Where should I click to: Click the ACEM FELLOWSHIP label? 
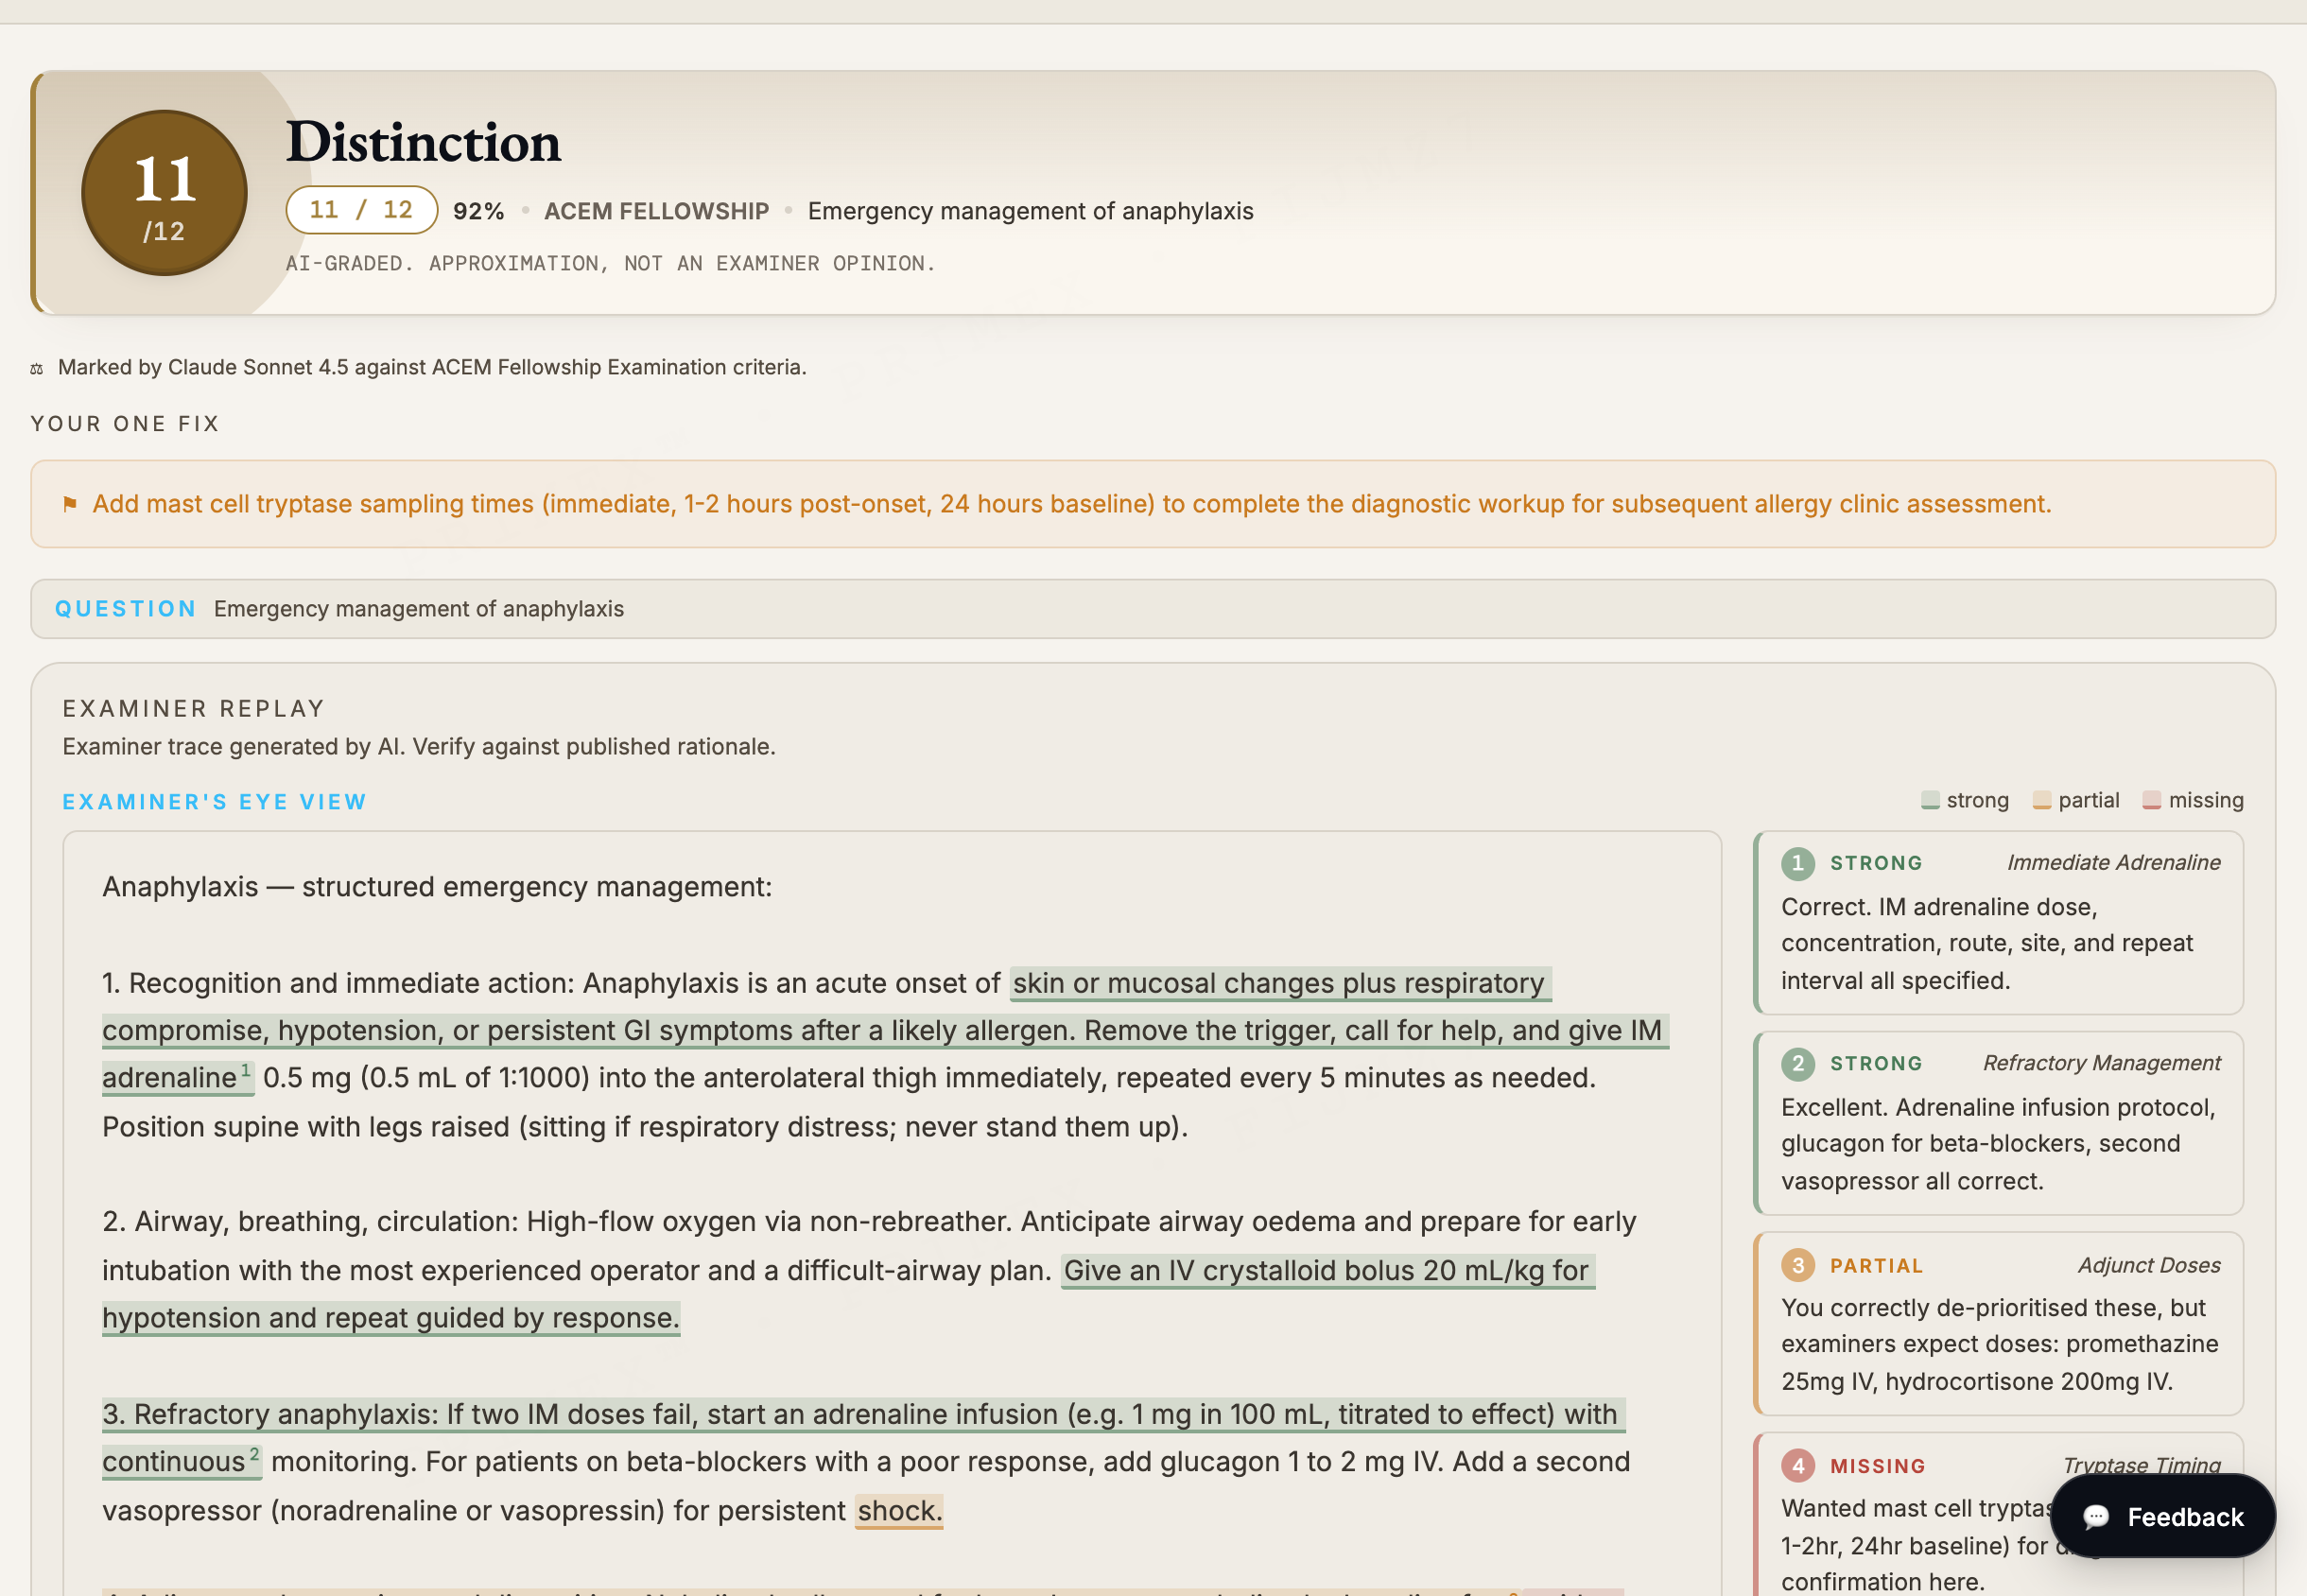click(657, 211)
